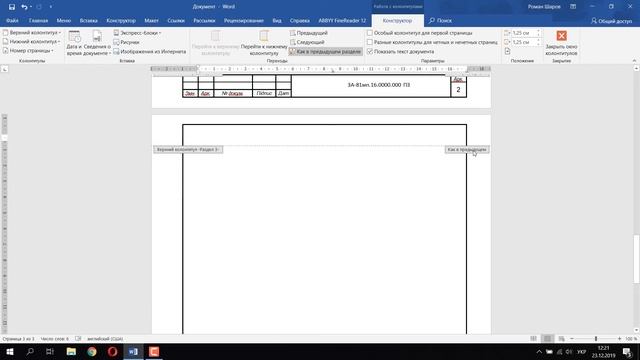Click the Как в предыдущем tag on the page
The width and height of the screenshot is (640, 360).
467,150
